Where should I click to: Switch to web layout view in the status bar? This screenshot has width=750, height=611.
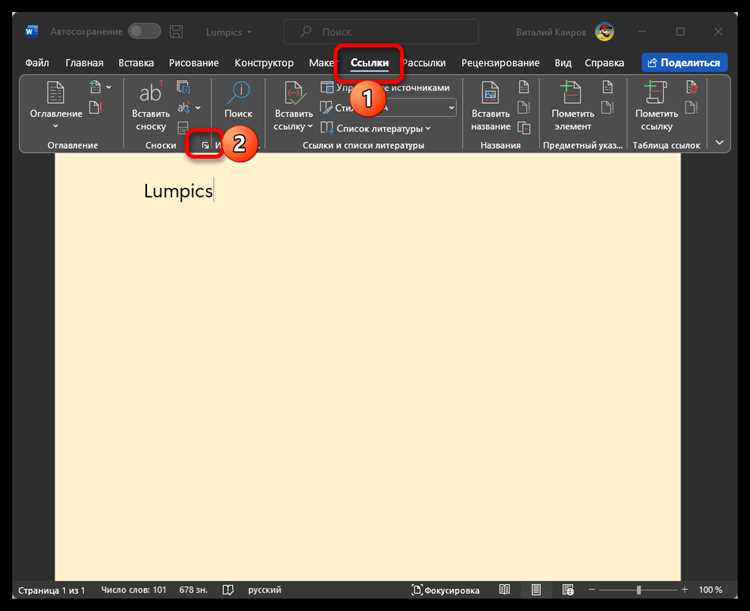568,590
